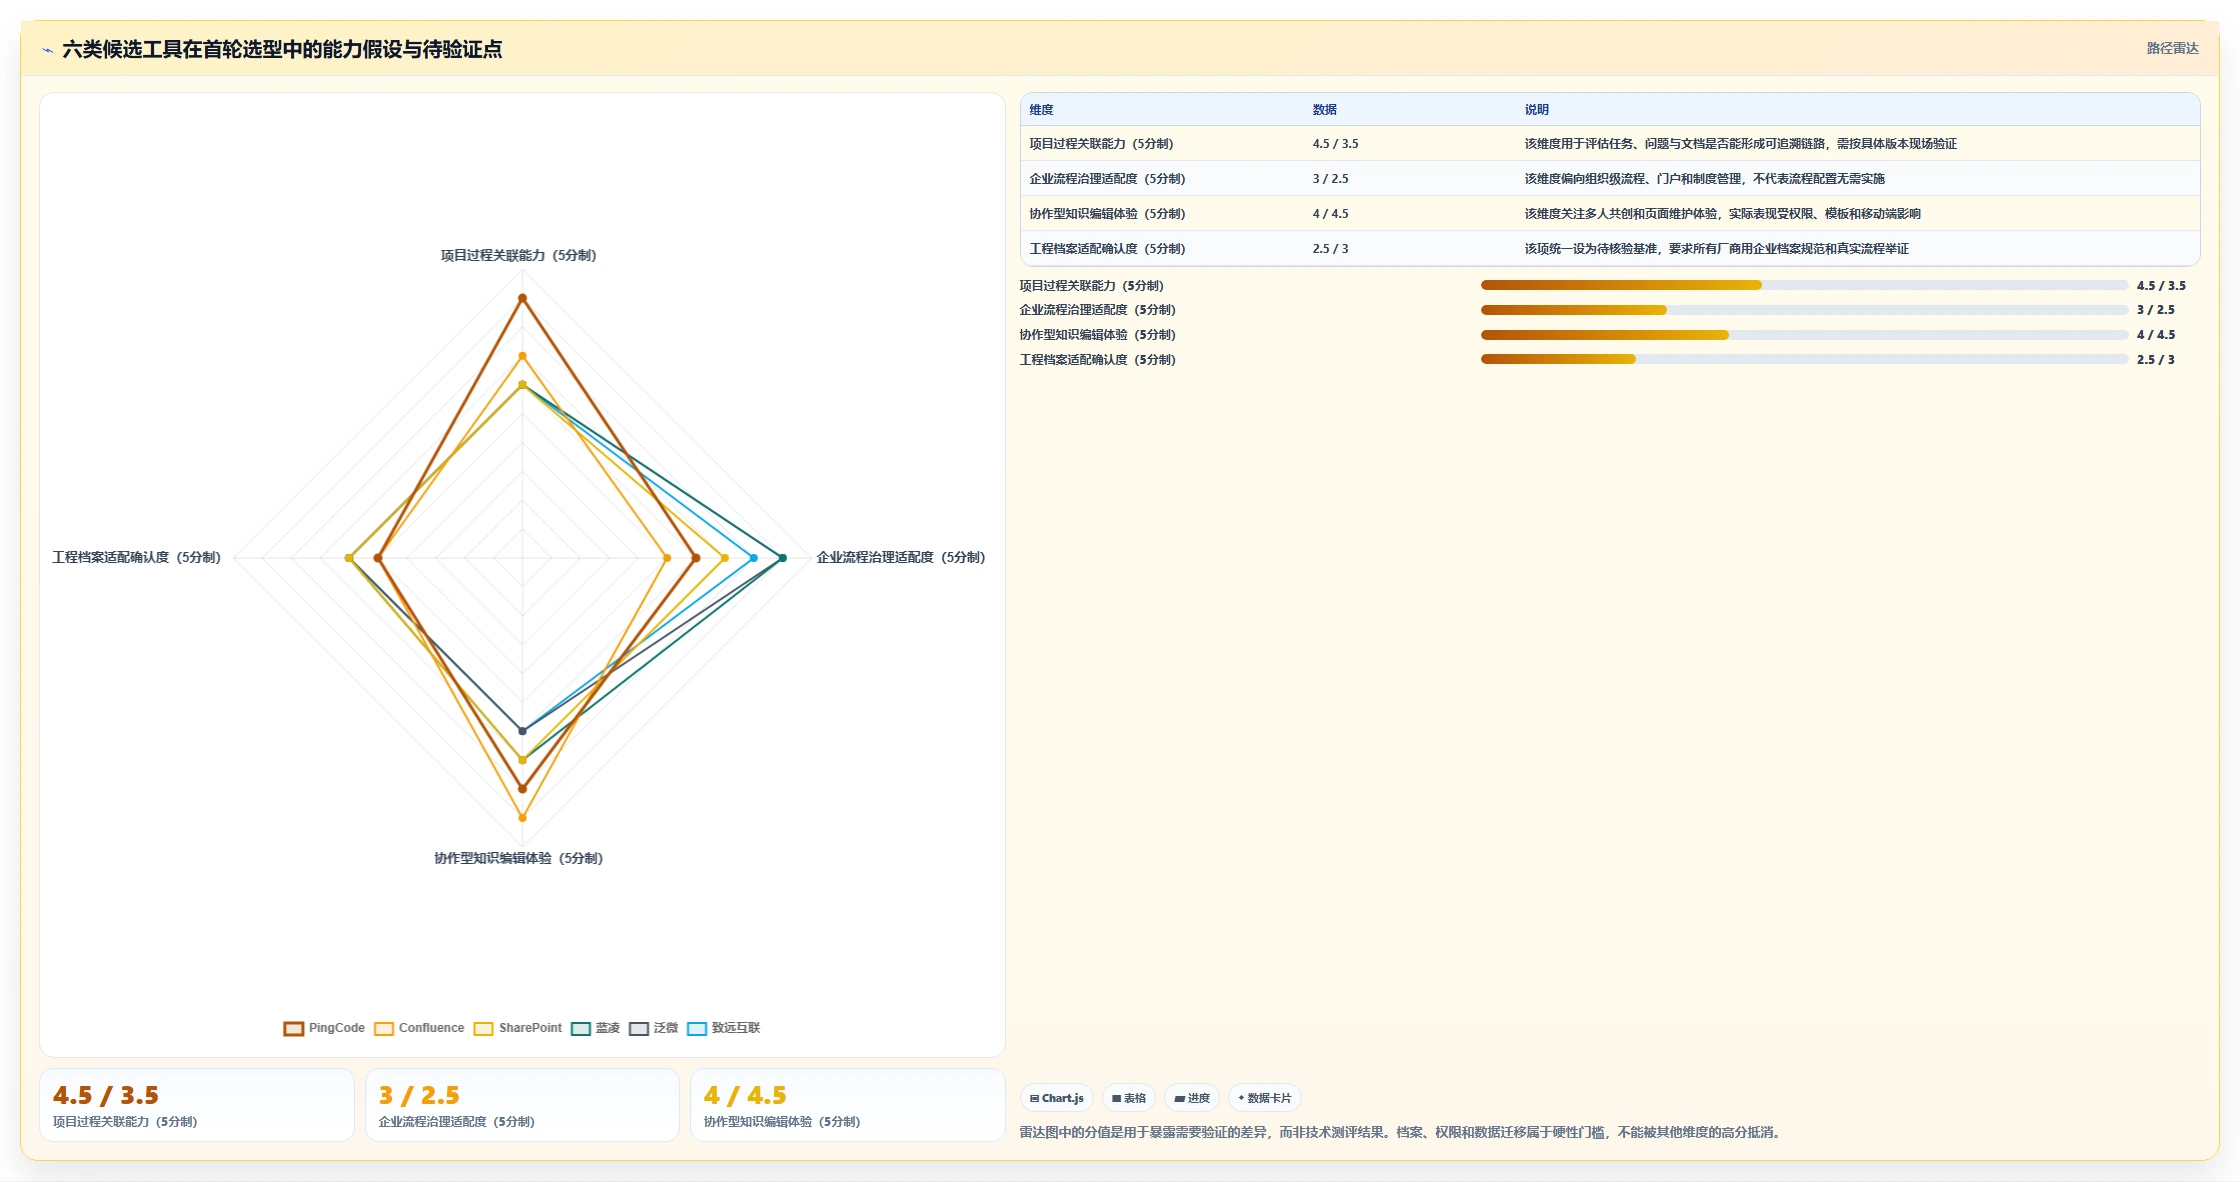Click the 企业流程治理适配度 progress row label
This screenshot has height=1182, width=2240.
(1097, 310)
